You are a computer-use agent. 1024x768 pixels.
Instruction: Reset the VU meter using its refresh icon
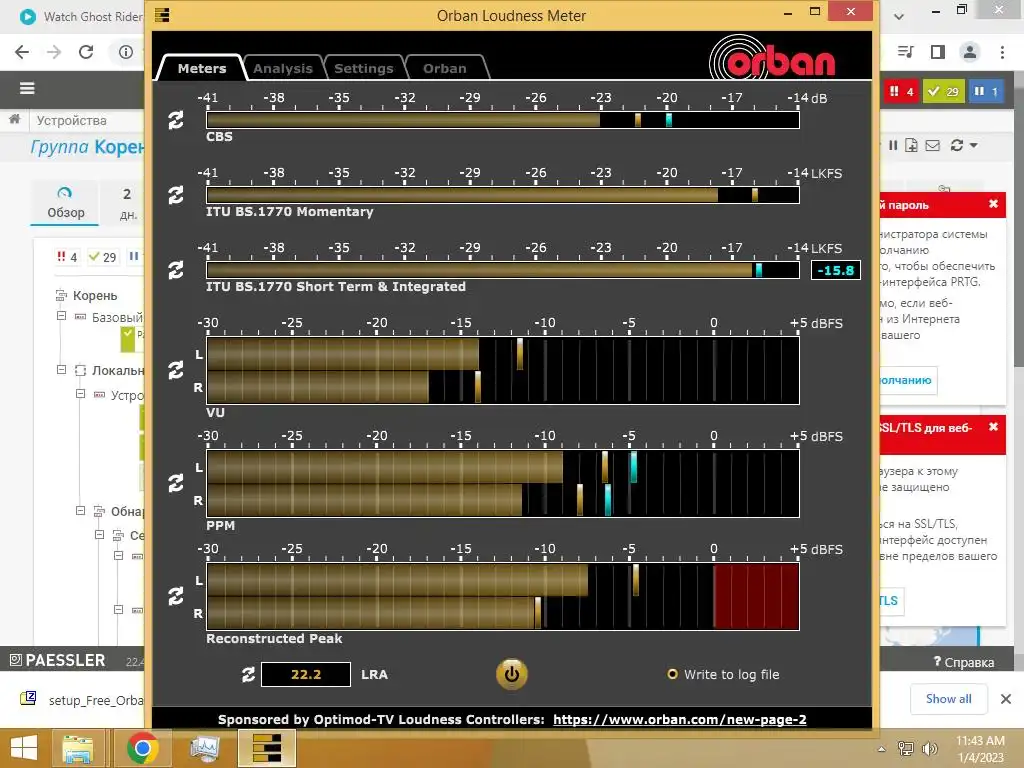tap(176, 370)
